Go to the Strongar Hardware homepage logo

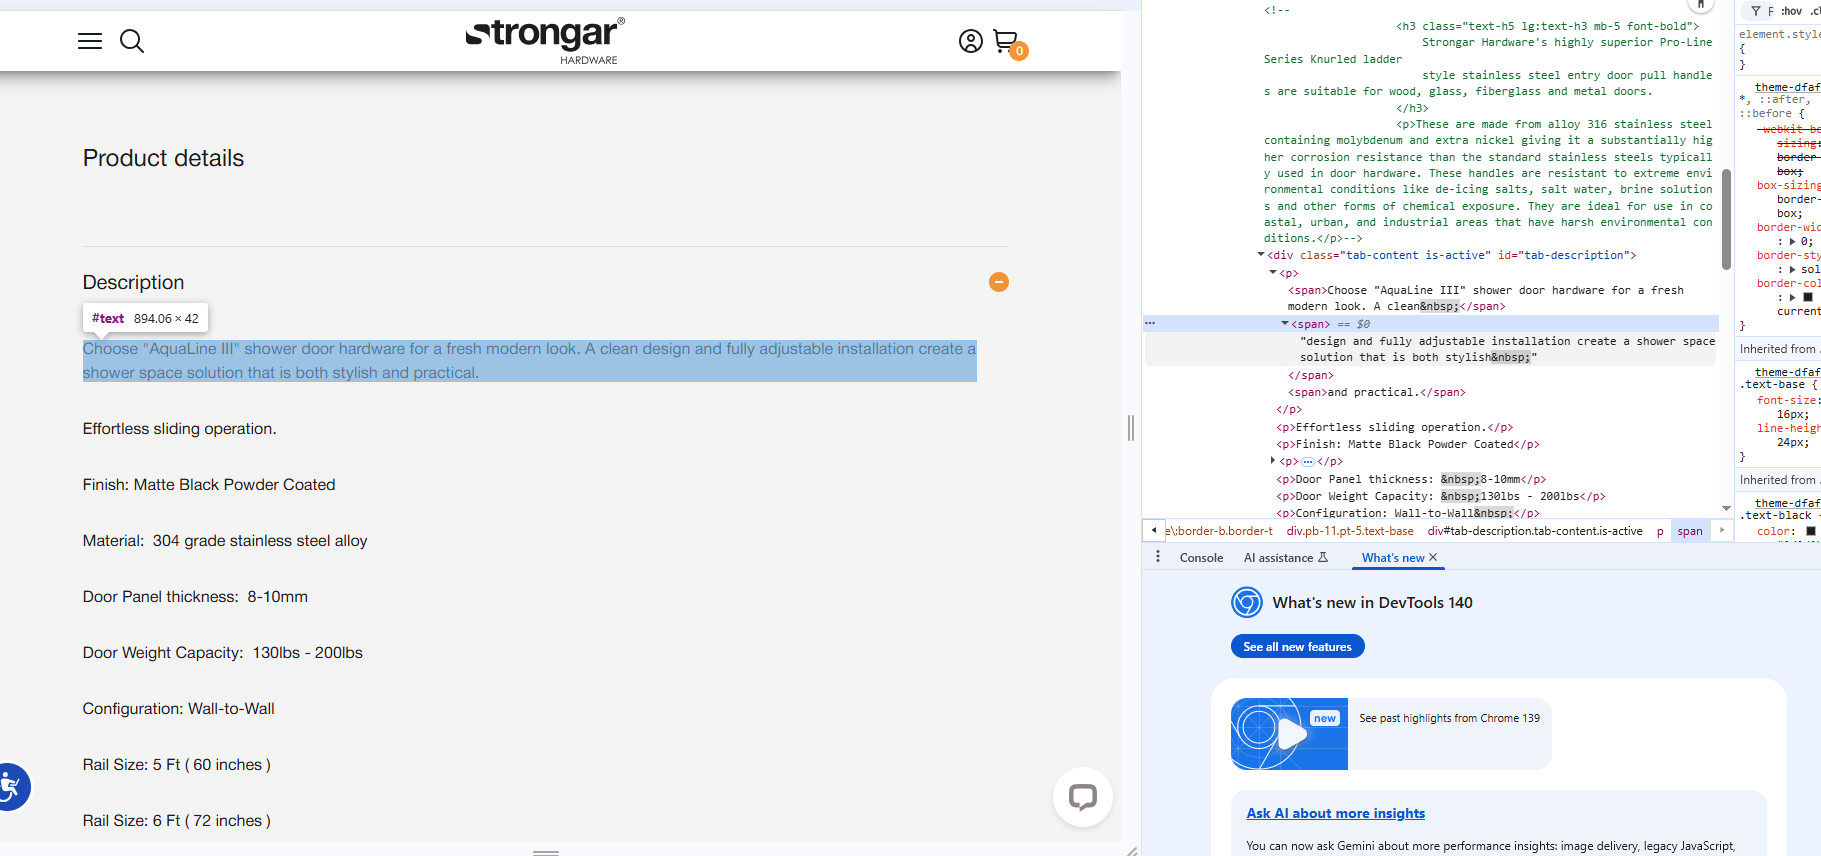545,41
